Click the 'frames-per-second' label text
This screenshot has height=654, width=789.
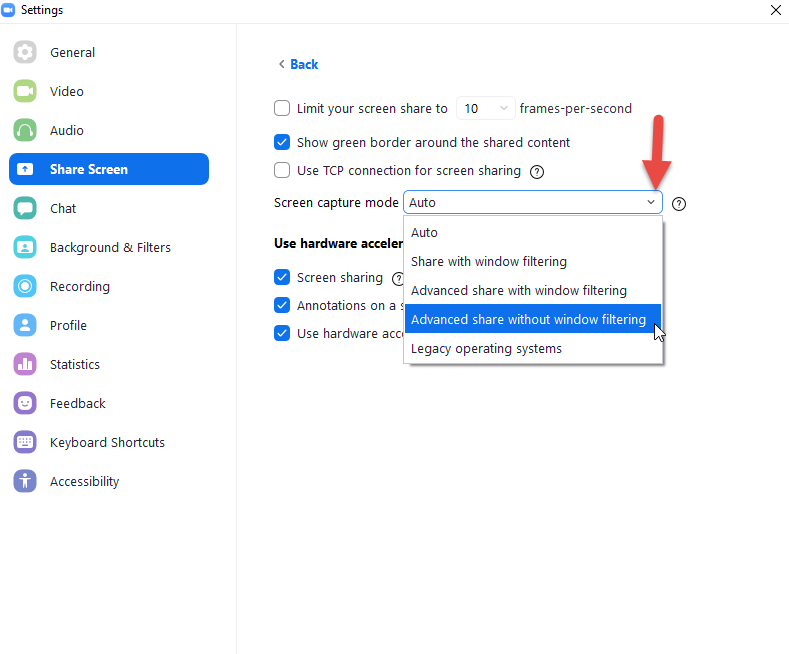576,109
